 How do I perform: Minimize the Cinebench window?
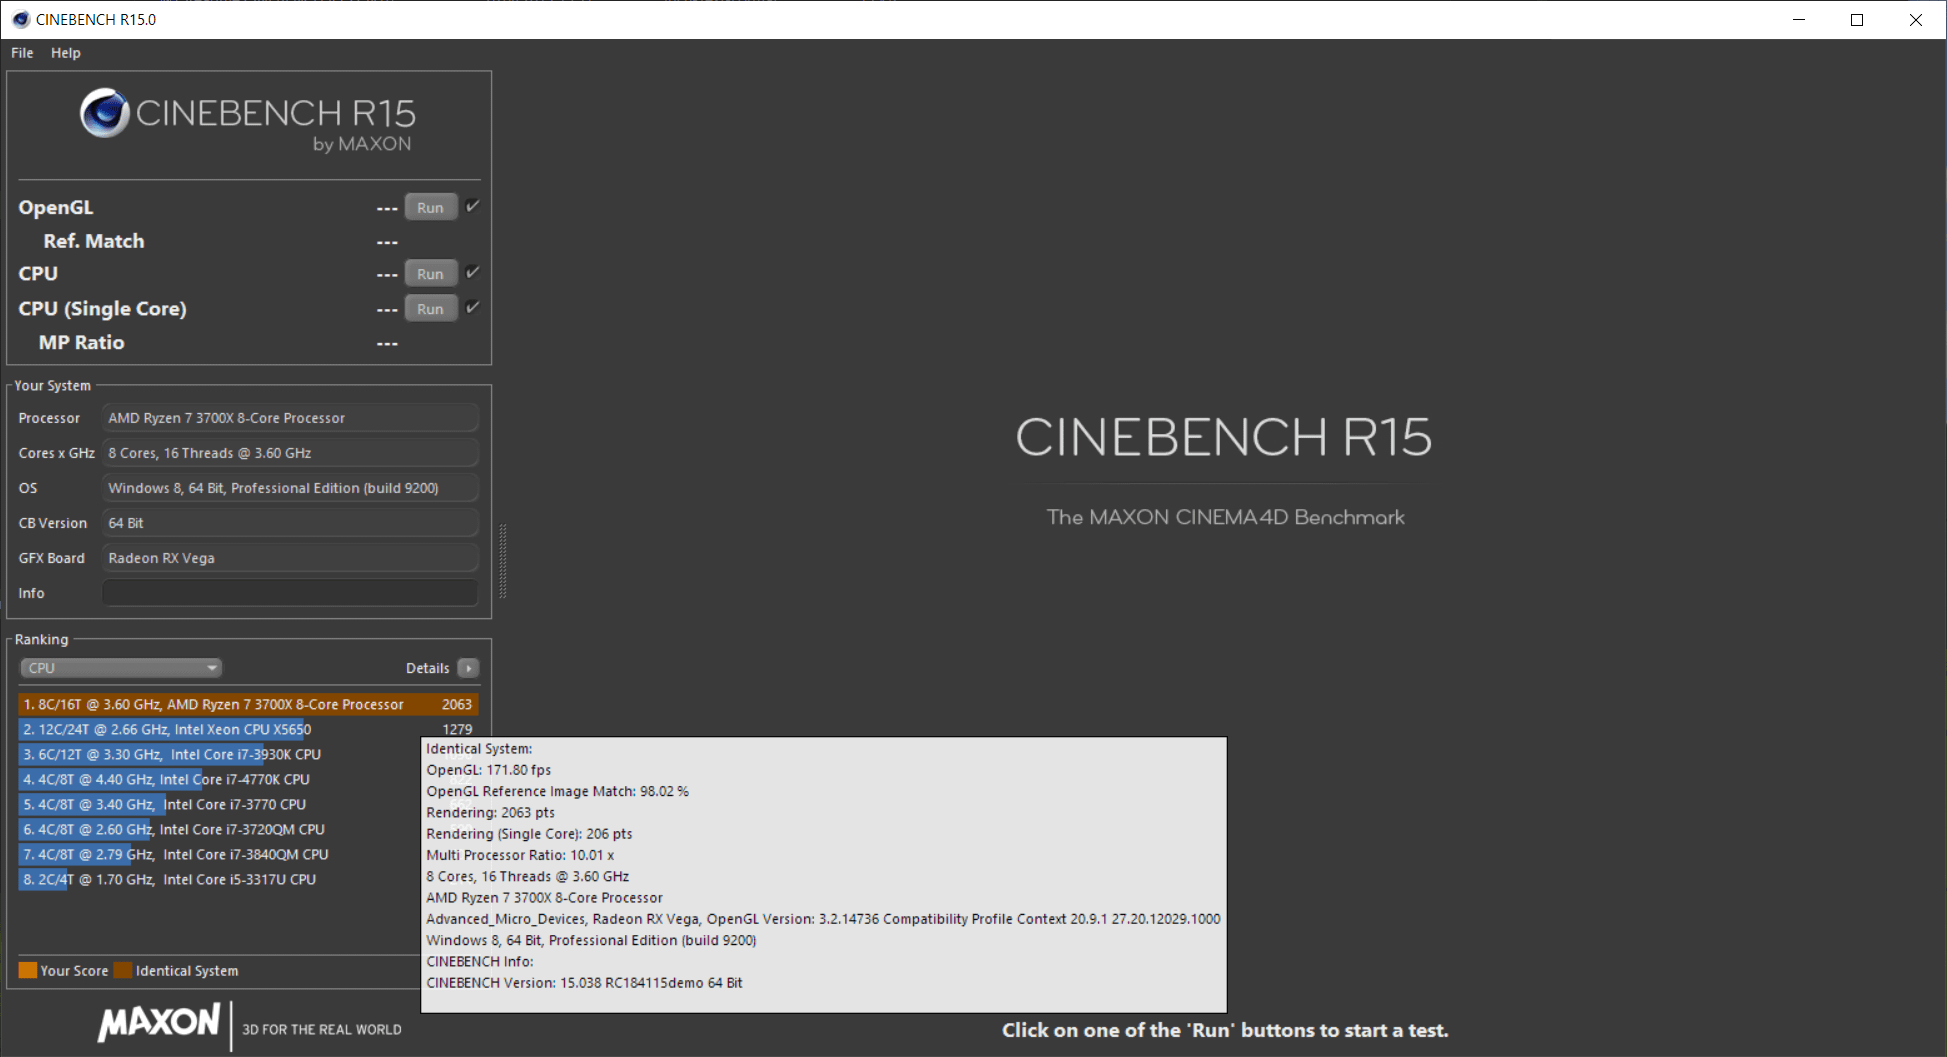point(1799,20)
